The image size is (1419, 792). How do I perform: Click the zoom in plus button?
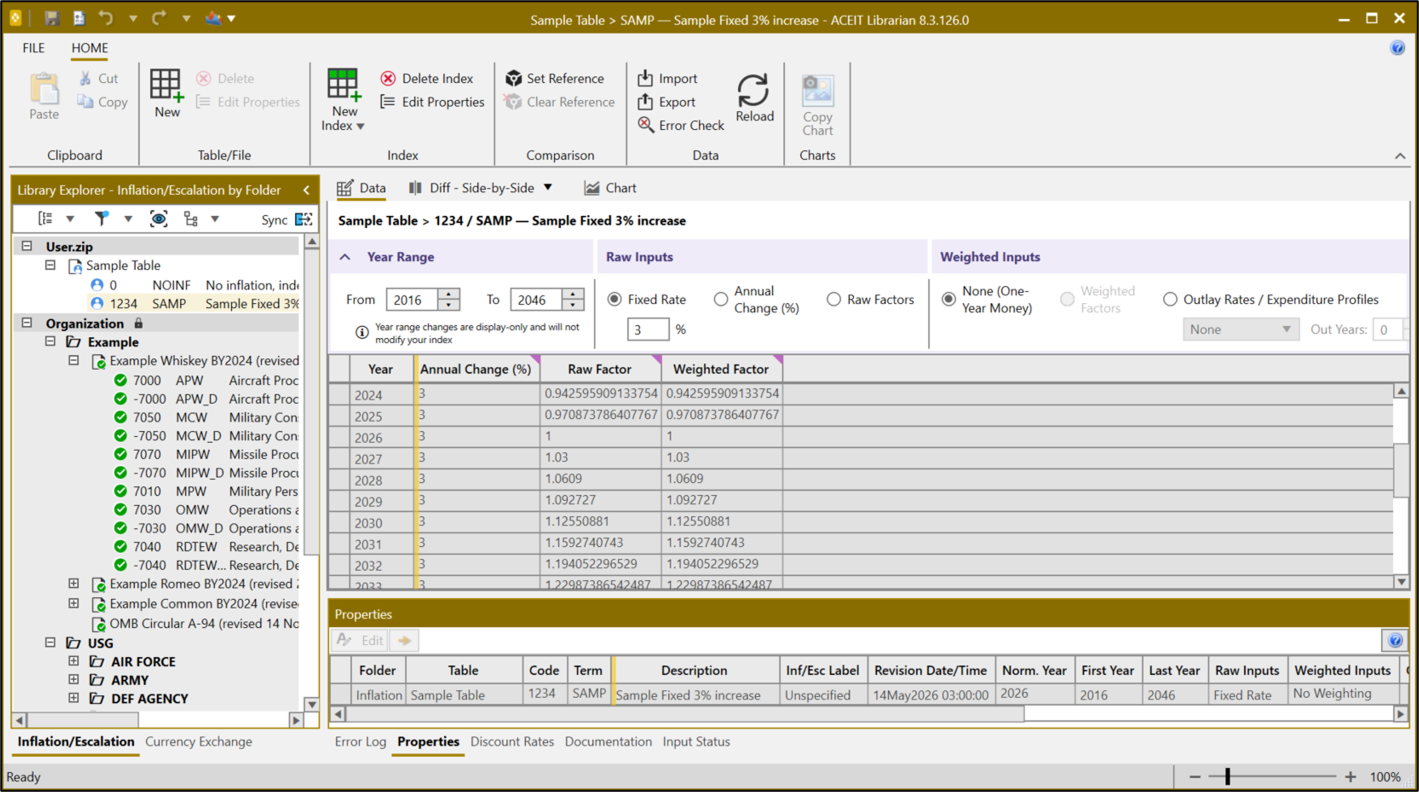(x=1350, y=777)
